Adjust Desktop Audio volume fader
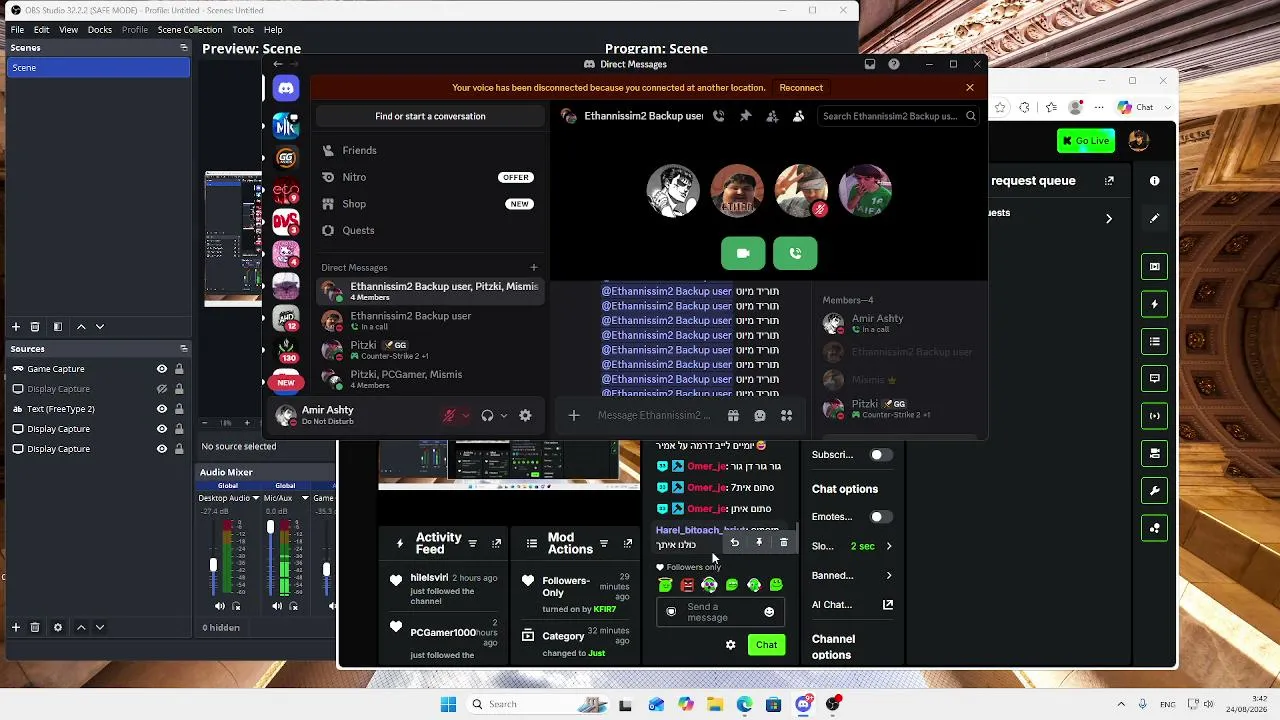This screenshot has height=720, width=1280. [x=213, y=565]
